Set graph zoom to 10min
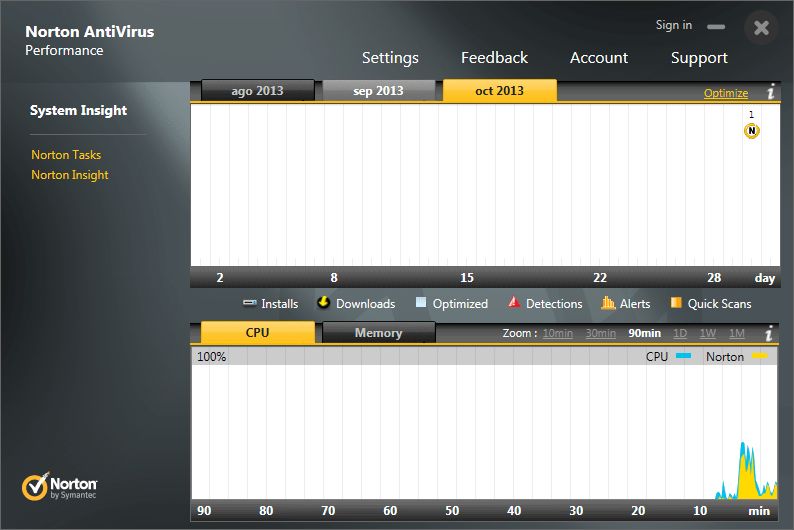This screenshot has width=794, height=530. click(558, 333)
